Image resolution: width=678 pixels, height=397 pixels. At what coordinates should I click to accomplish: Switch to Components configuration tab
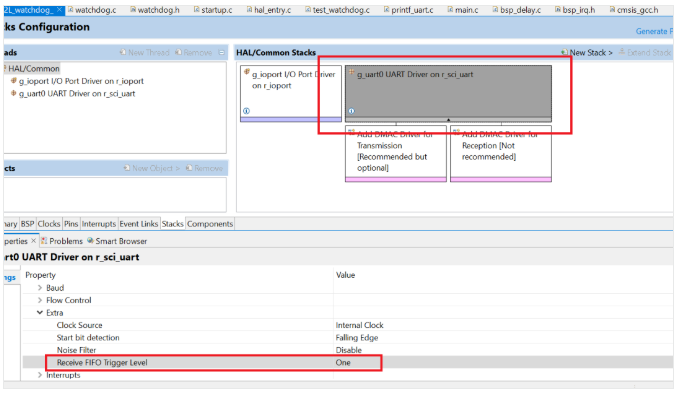click(x=210, y=224)
